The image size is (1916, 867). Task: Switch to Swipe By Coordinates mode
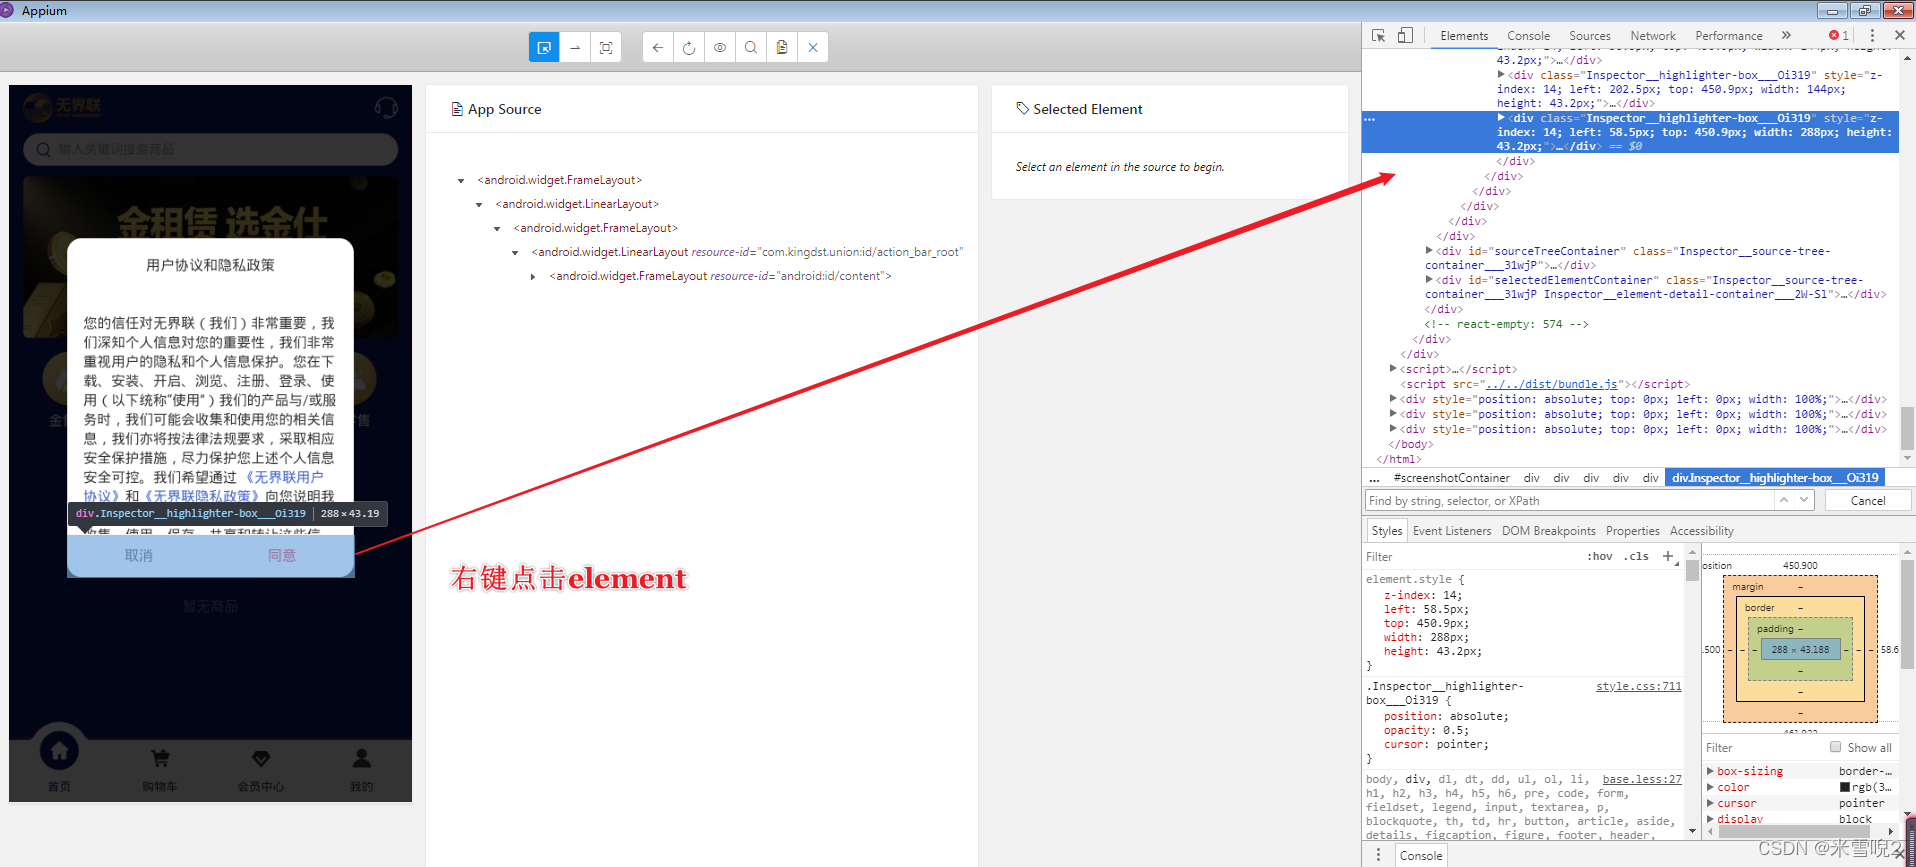coord(575,47)
